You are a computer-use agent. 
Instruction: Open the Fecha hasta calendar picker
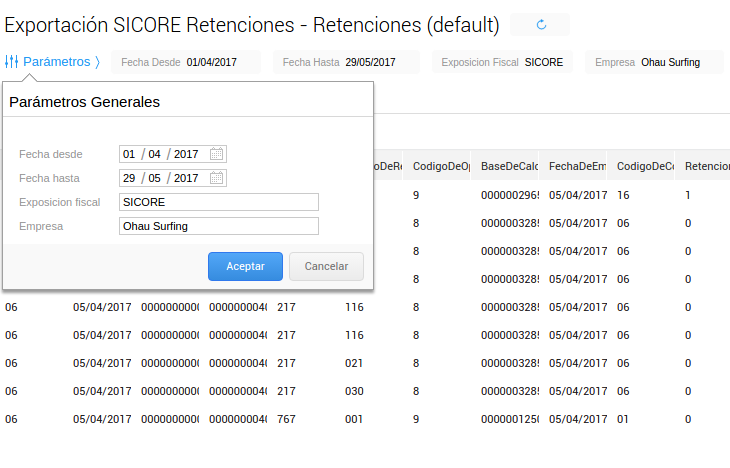click(x=217, y=178)
